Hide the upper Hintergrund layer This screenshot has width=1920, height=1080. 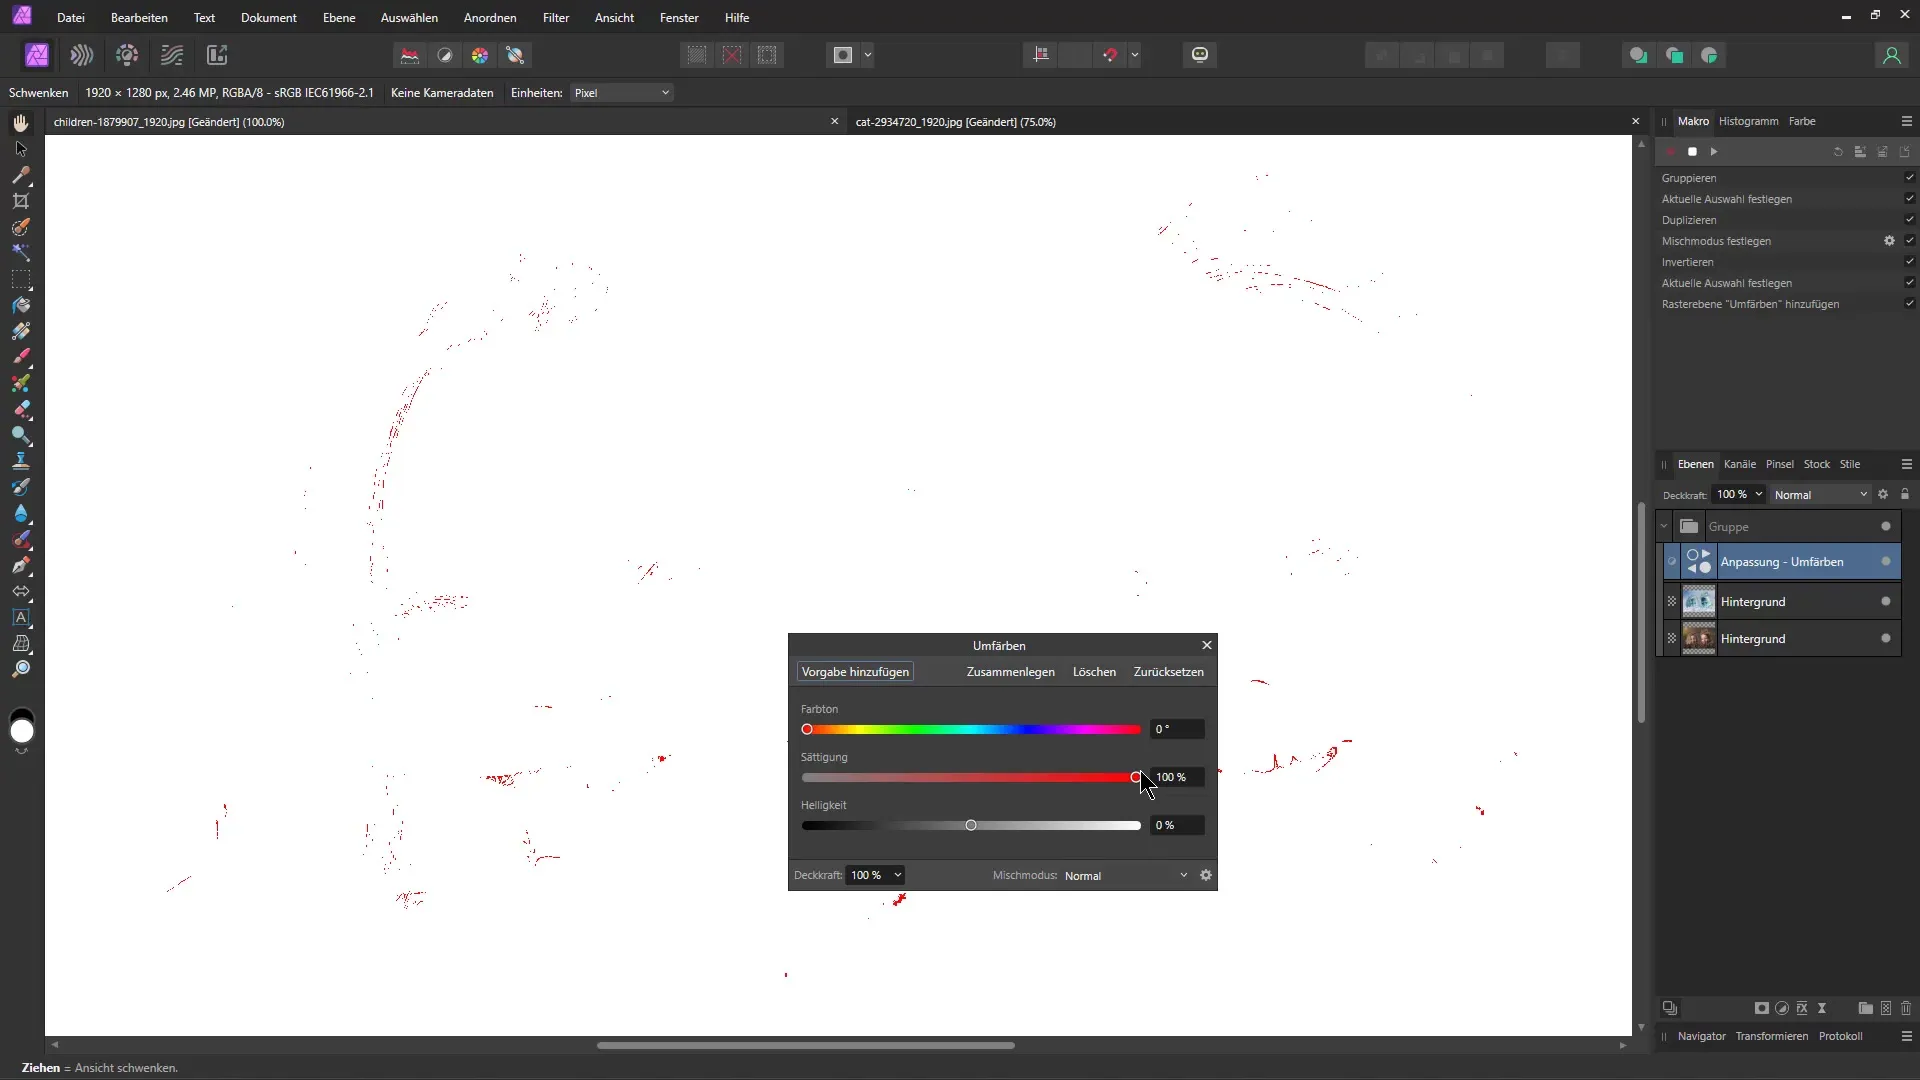point(1886,602)
